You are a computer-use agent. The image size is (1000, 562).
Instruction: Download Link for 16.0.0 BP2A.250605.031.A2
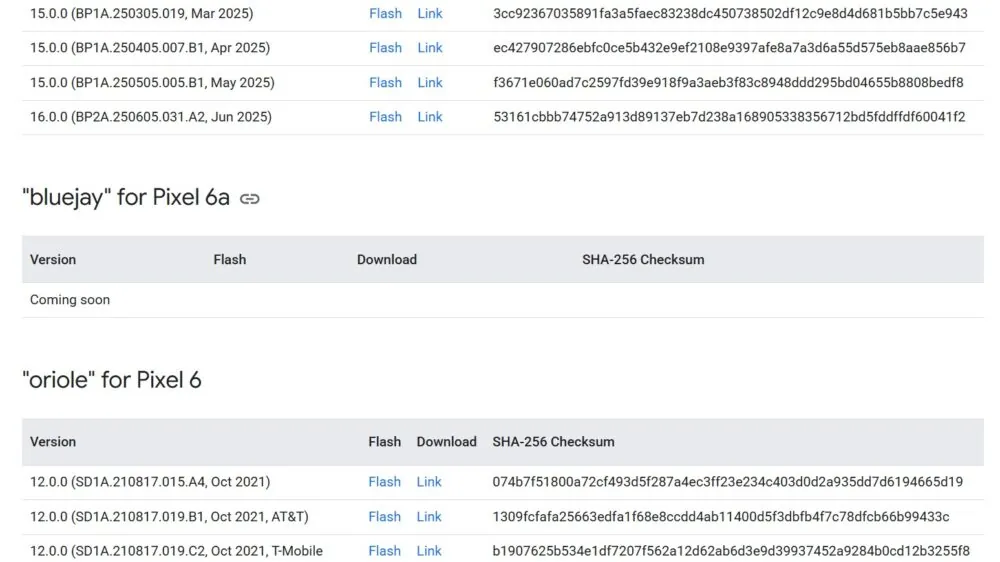click(430, 117)
